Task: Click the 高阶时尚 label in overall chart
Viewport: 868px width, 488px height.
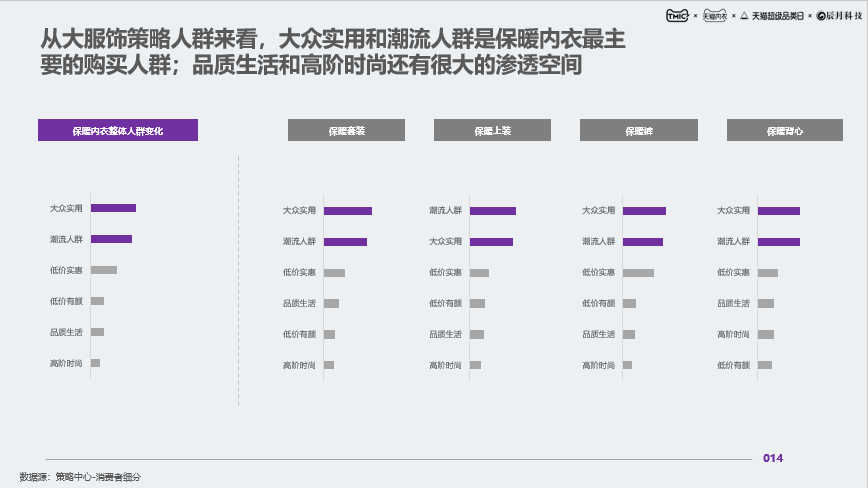Action: point(66,363)
